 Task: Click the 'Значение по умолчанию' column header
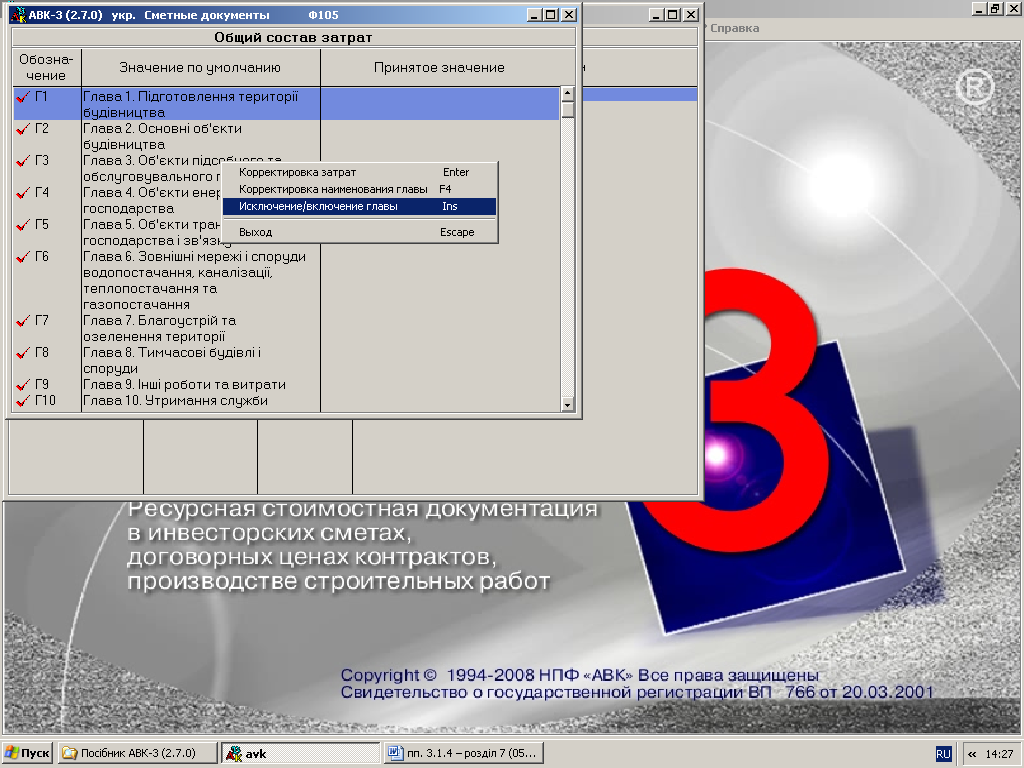click(x=200, y=67)
